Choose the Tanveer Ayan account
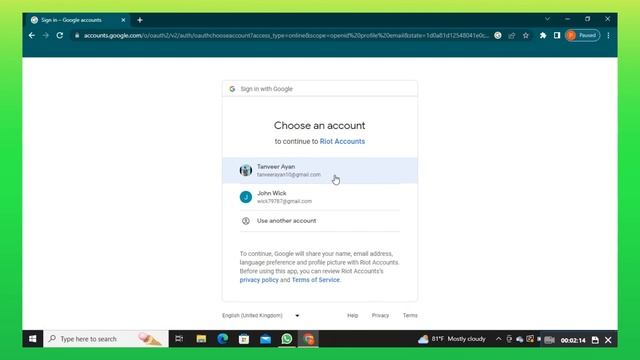Image resolution: width=640 pixels, height=360 pixels. pos(320,171)
